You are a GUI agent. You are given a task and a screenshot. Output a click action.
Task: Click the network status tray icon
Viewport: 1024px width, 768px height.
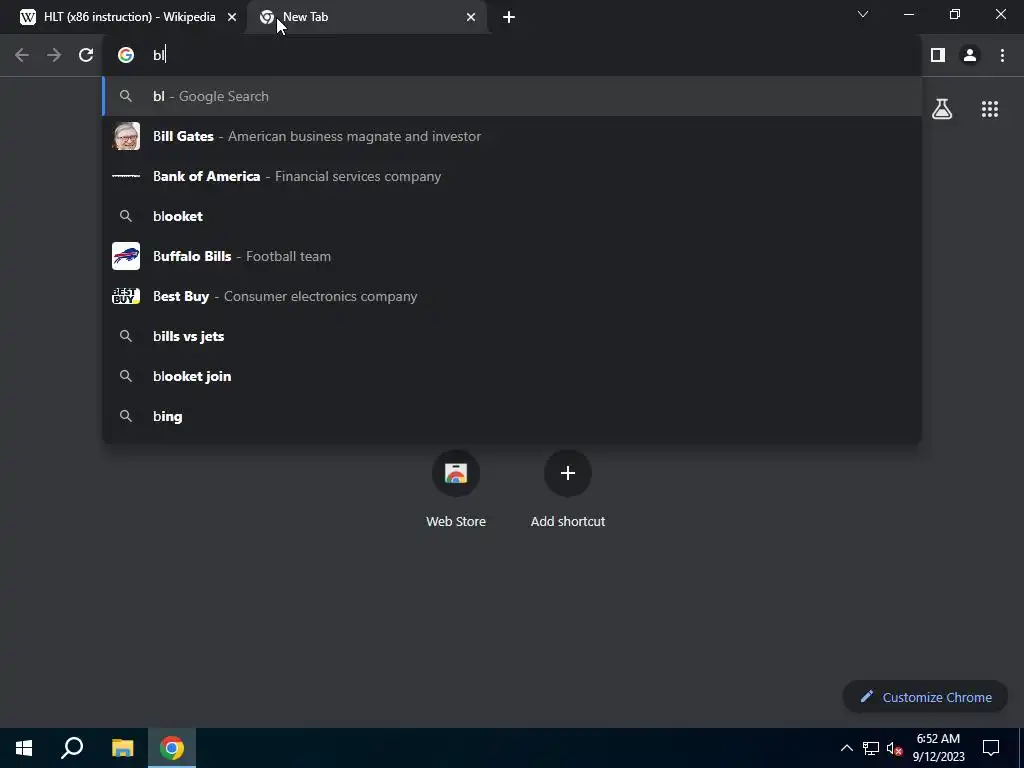pyautogui.click(x=871, y=748)
